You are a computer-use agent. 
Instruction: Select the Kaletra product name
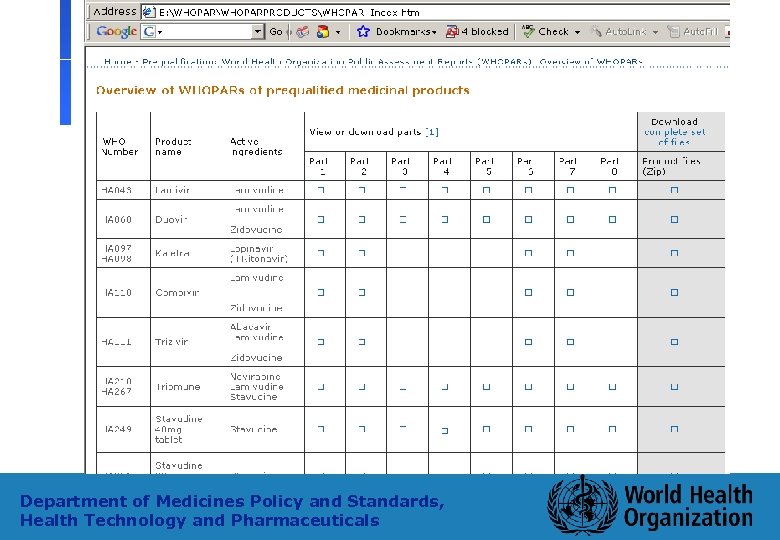(172, 253)
